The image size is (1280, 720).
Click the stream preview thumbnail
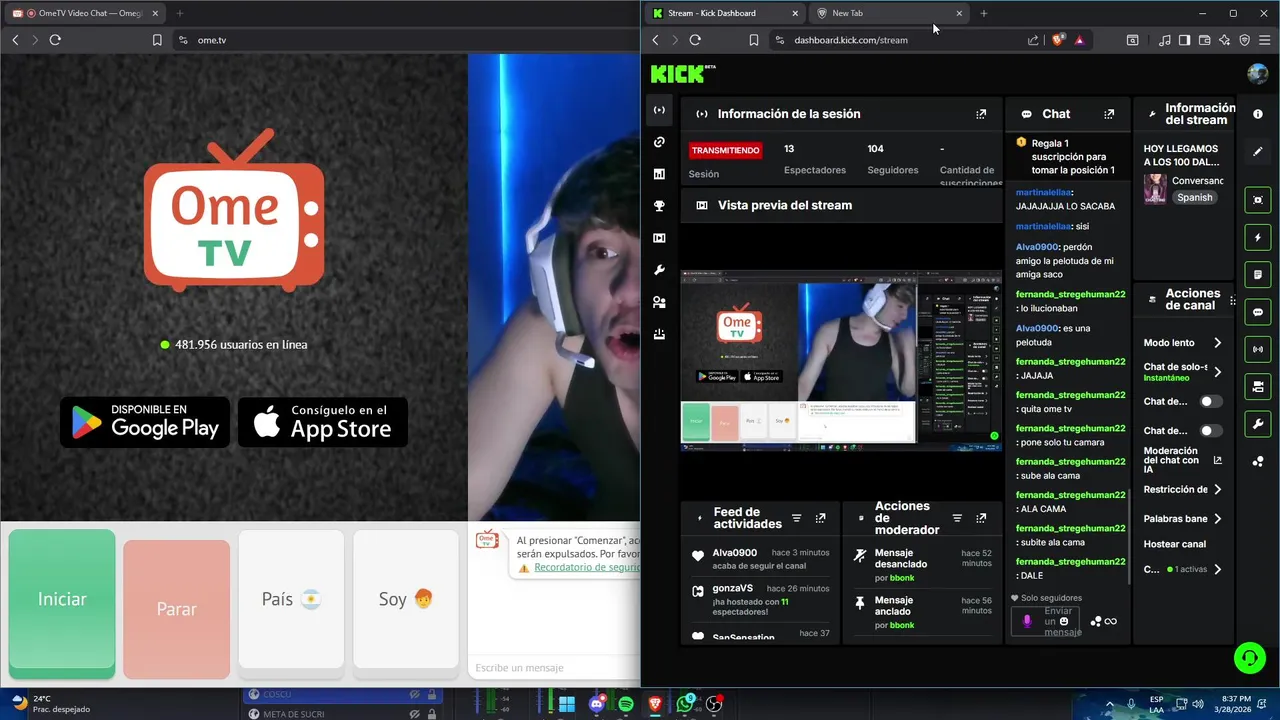(x=841, y=360)
